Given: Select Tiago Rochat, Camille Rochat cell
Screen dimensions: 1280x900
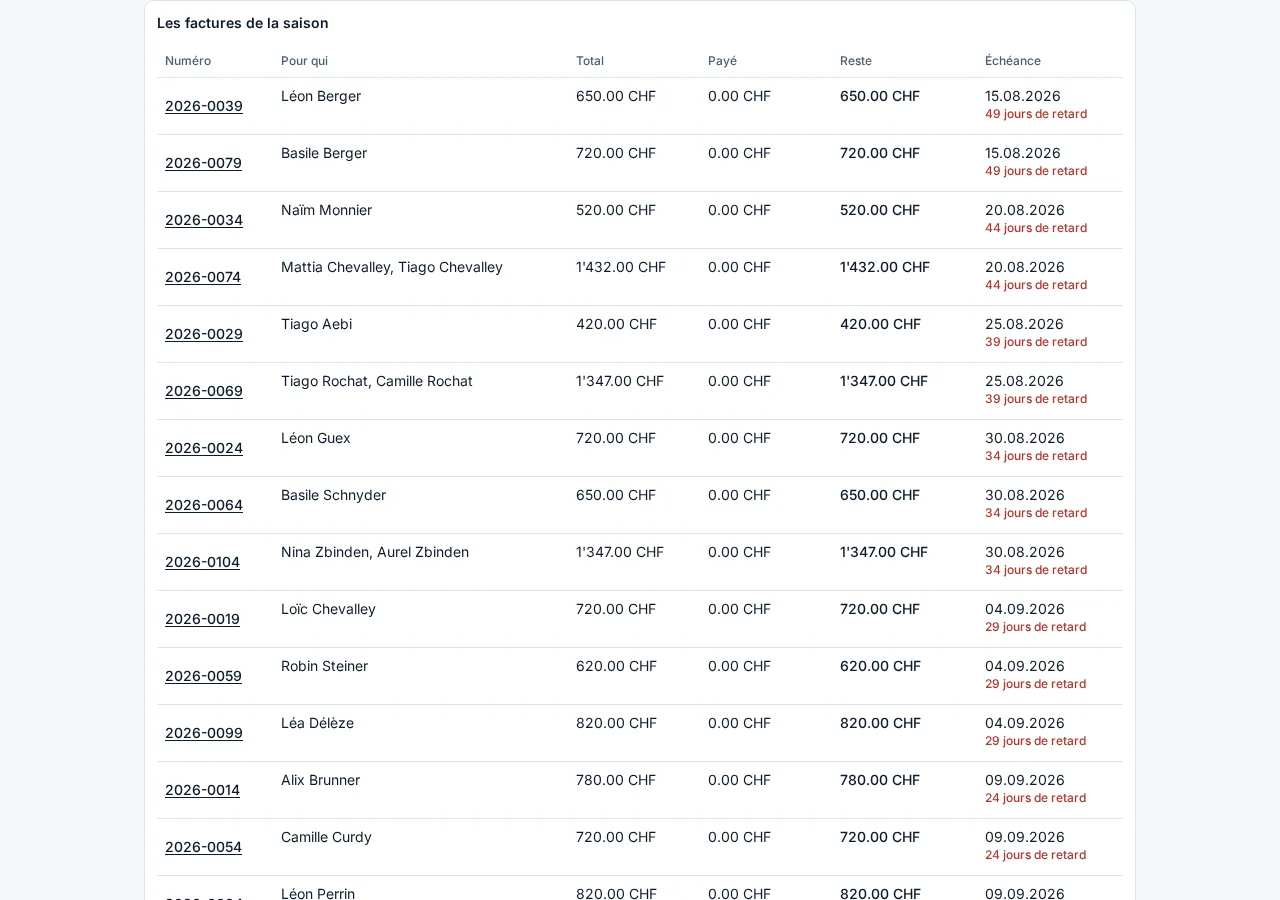Looking at the screenshot, I should pyautogui.click(x=377, y=381).
